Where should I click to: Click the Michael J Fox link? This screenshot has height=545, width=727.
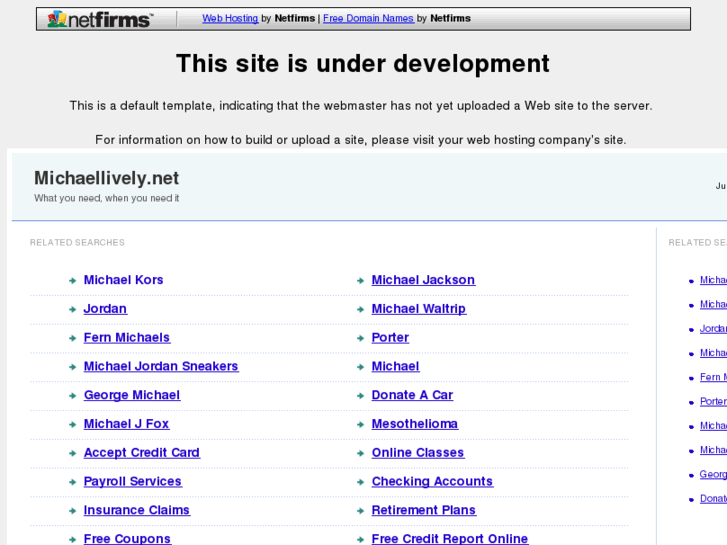(126, 423)
